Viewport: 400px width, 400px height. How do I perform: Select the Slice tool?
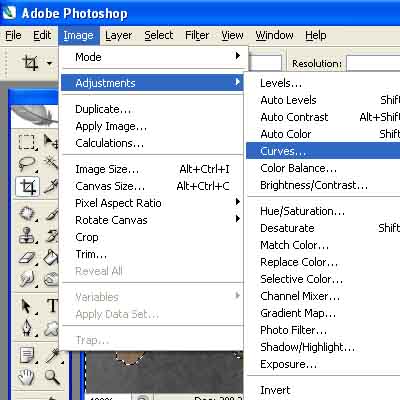point(51,187)
